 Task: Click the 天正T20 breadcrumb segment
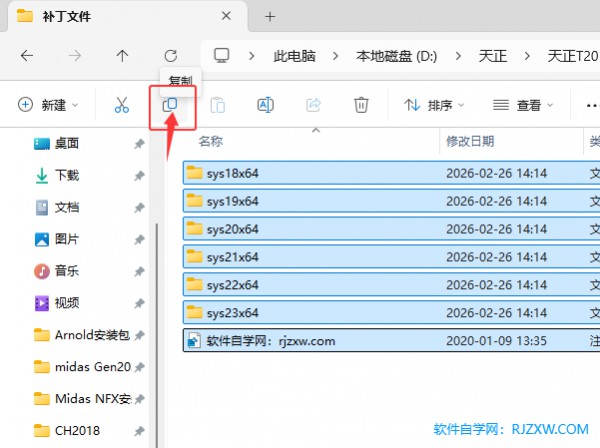(573, 56)
